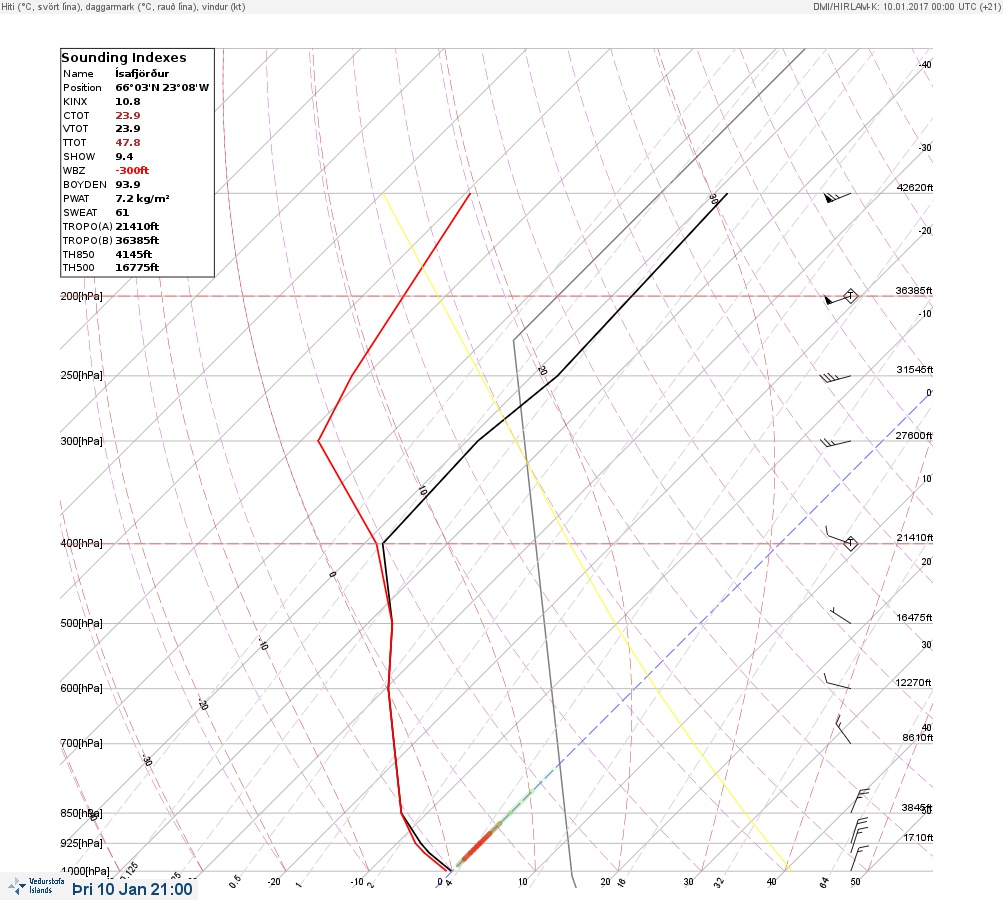Click the BOYDEN value '93.9'
The width and height of the screenshot is (1003, 900).
pos(127,184)
